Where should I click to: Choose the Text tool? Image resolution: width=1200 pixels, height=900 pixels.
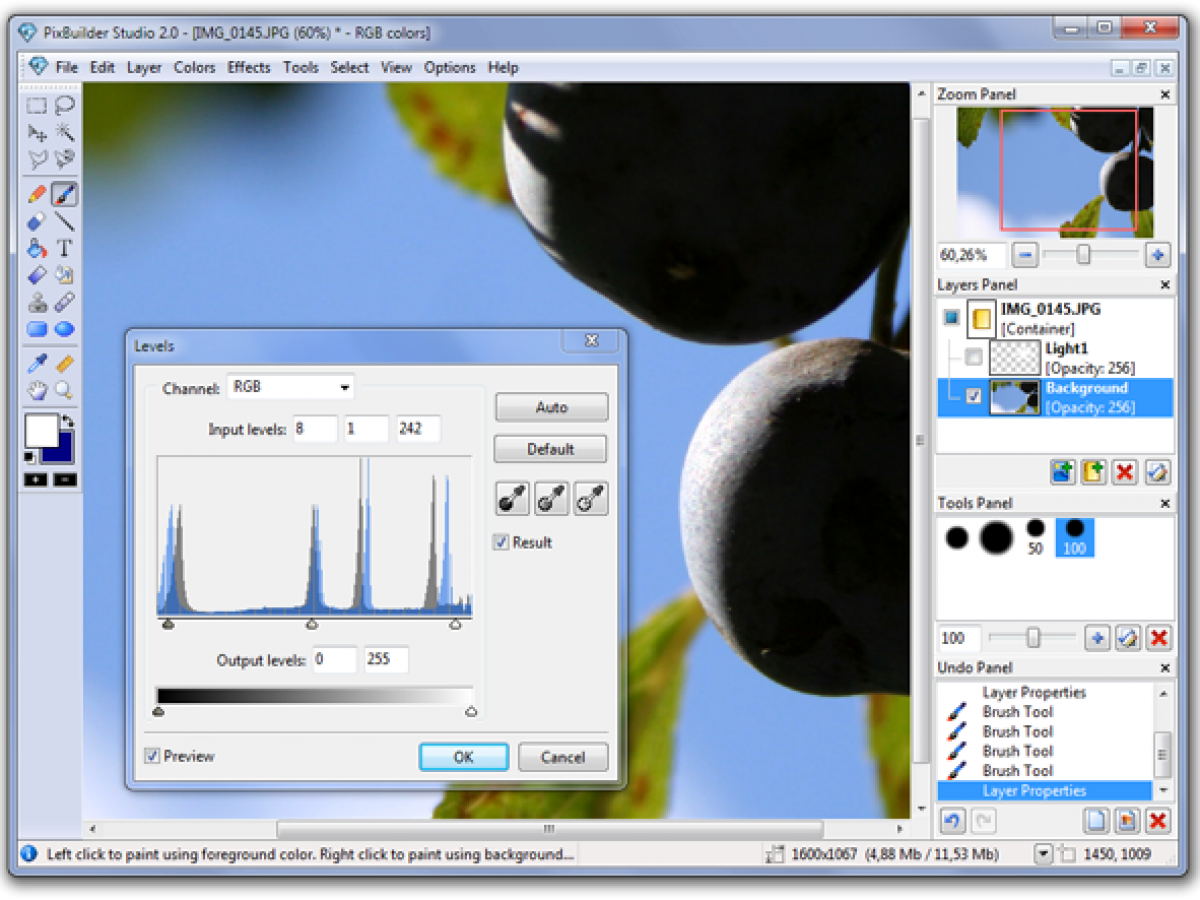coord(65,248)
